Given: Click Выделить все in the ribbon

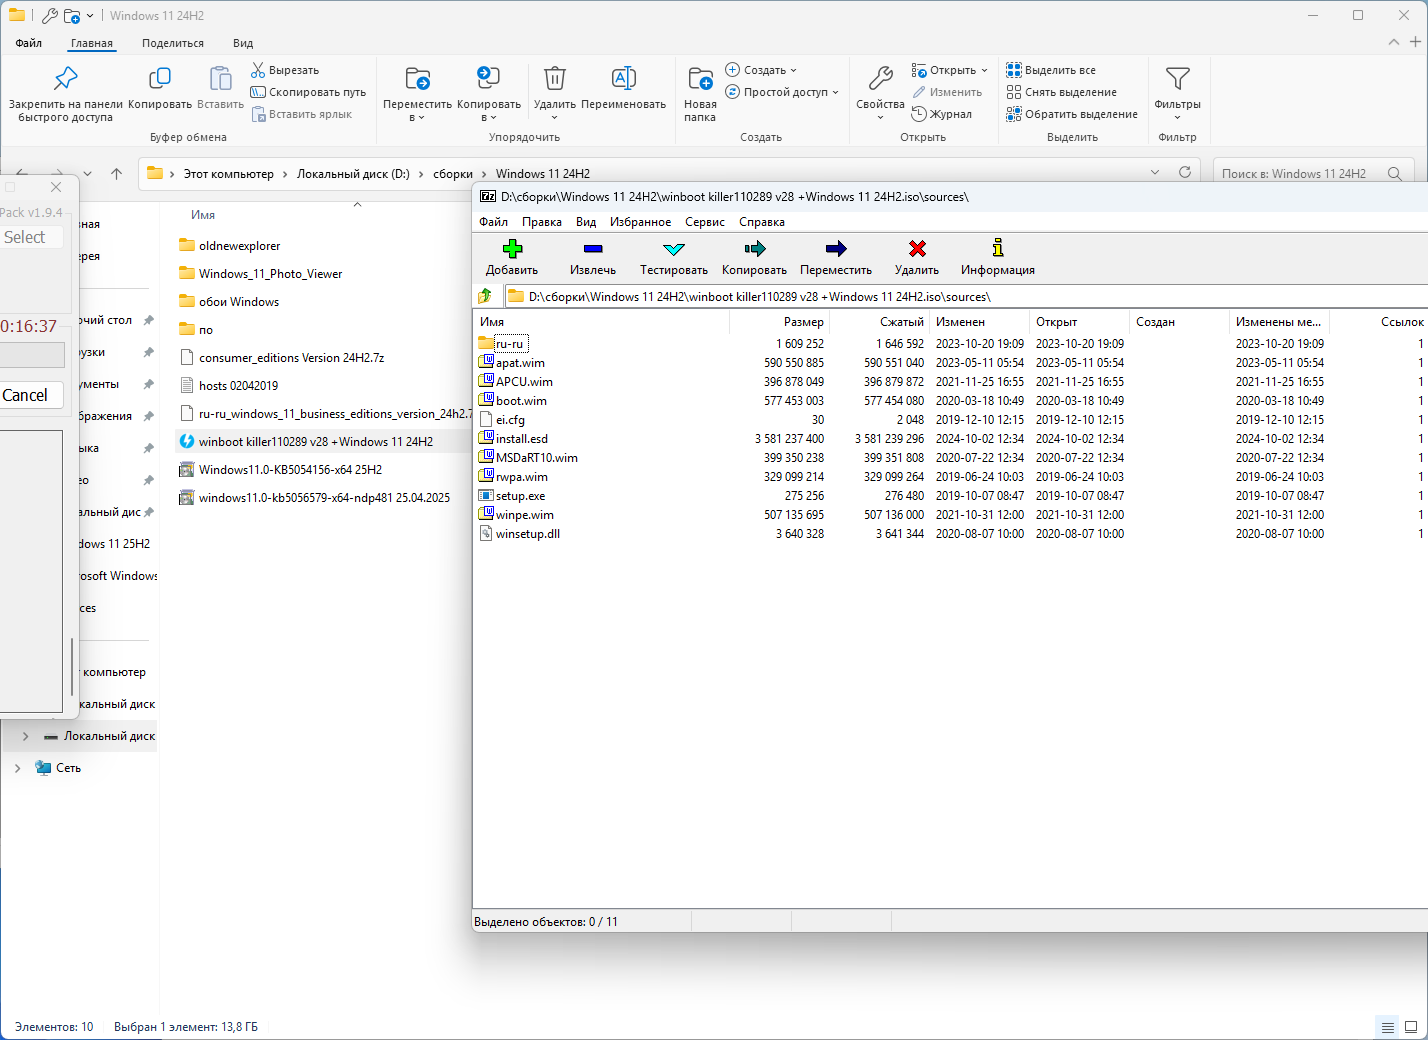Looking at the screenshot, I should pyautogui.click(x=1059, y=70).
